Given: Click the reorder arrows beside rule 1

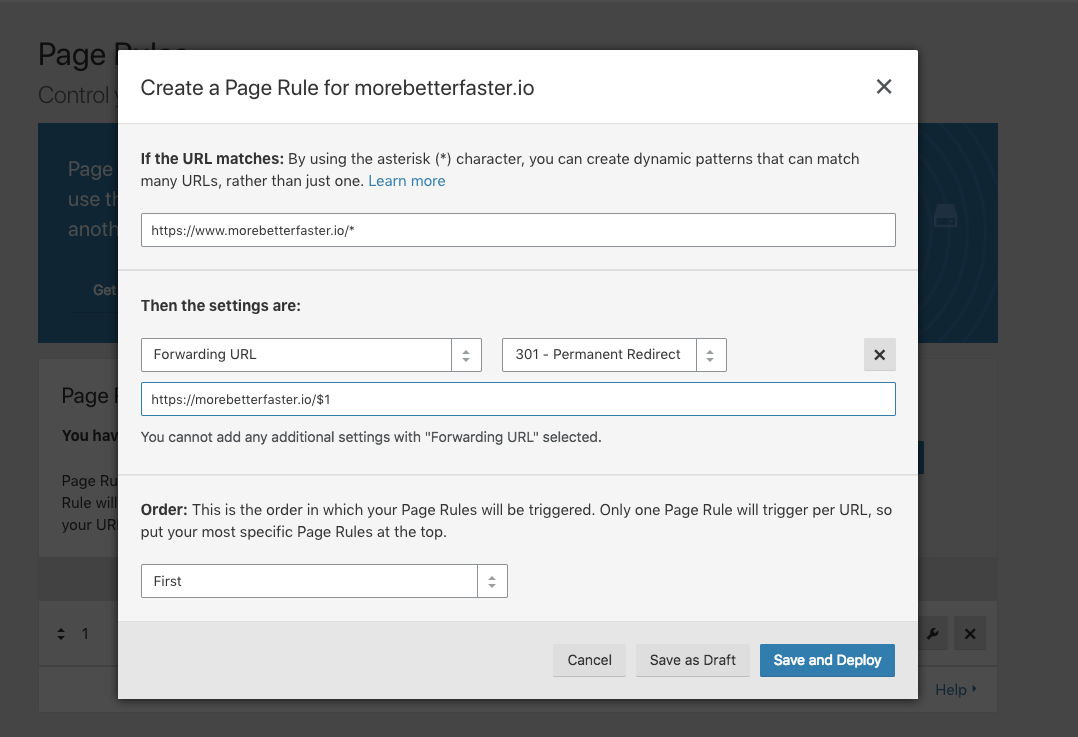Looking at the screenshot, I should (60, 634).
